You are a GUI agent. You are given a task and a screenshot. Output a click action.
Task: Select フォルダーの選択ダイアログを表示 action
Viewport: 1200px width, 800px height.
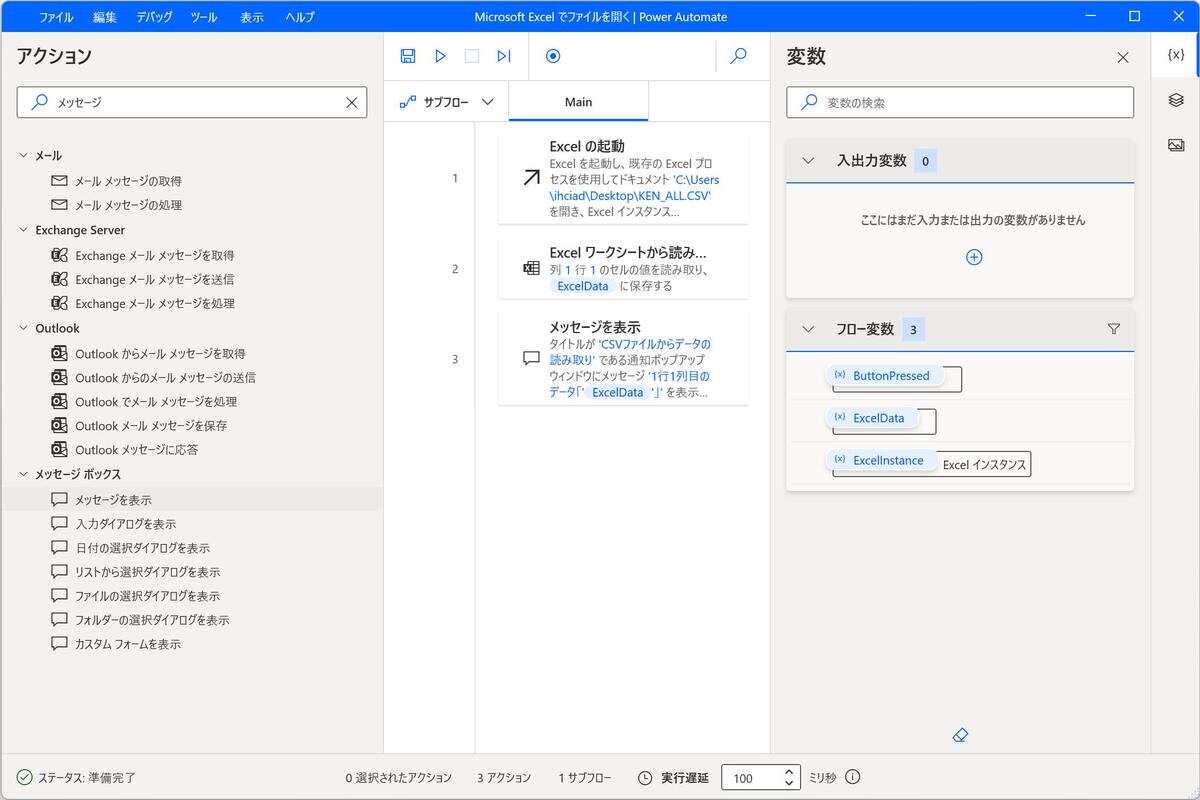tap(152, 619)
